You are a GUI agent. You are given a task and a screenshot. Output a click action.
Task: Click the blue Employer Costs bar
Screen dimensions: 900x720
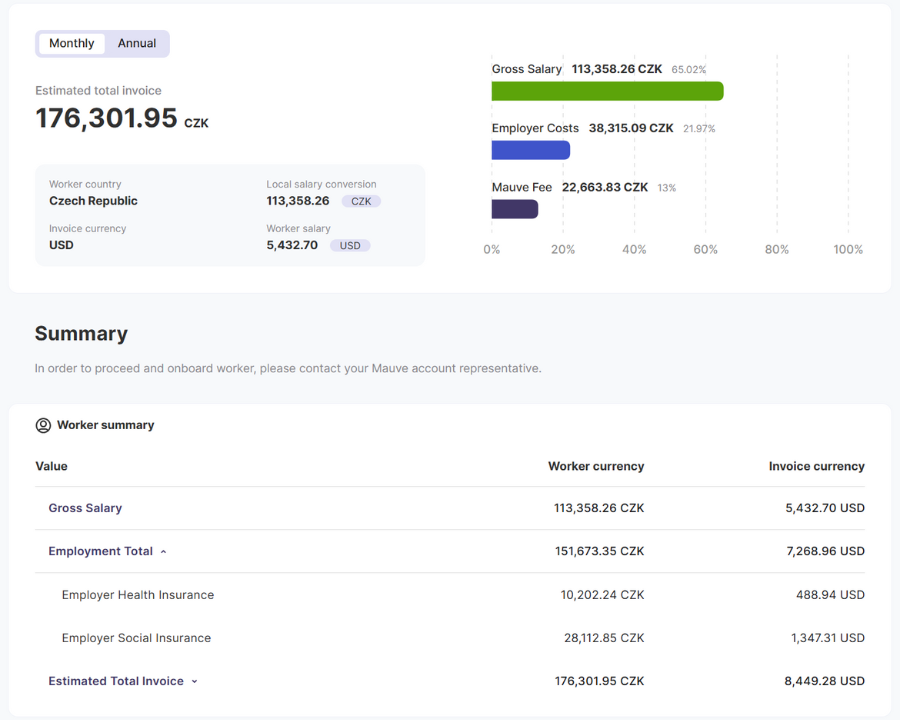point(530,150)
